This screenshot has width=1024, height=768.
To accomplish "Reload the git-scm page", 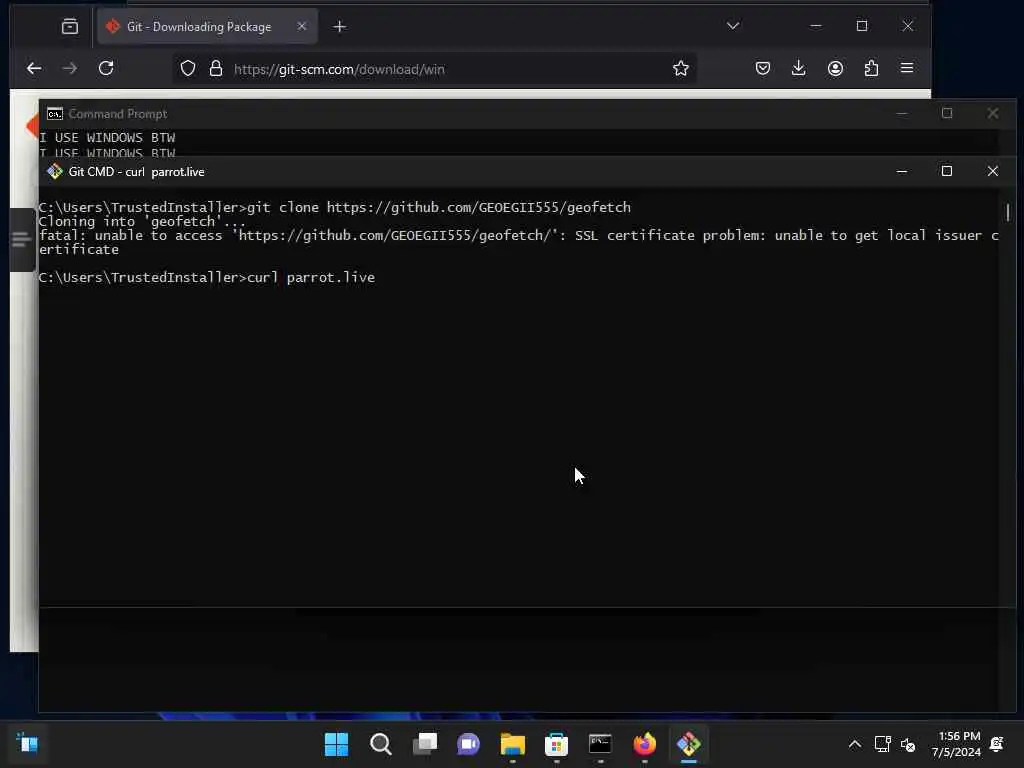I will (x=106, y=68).
